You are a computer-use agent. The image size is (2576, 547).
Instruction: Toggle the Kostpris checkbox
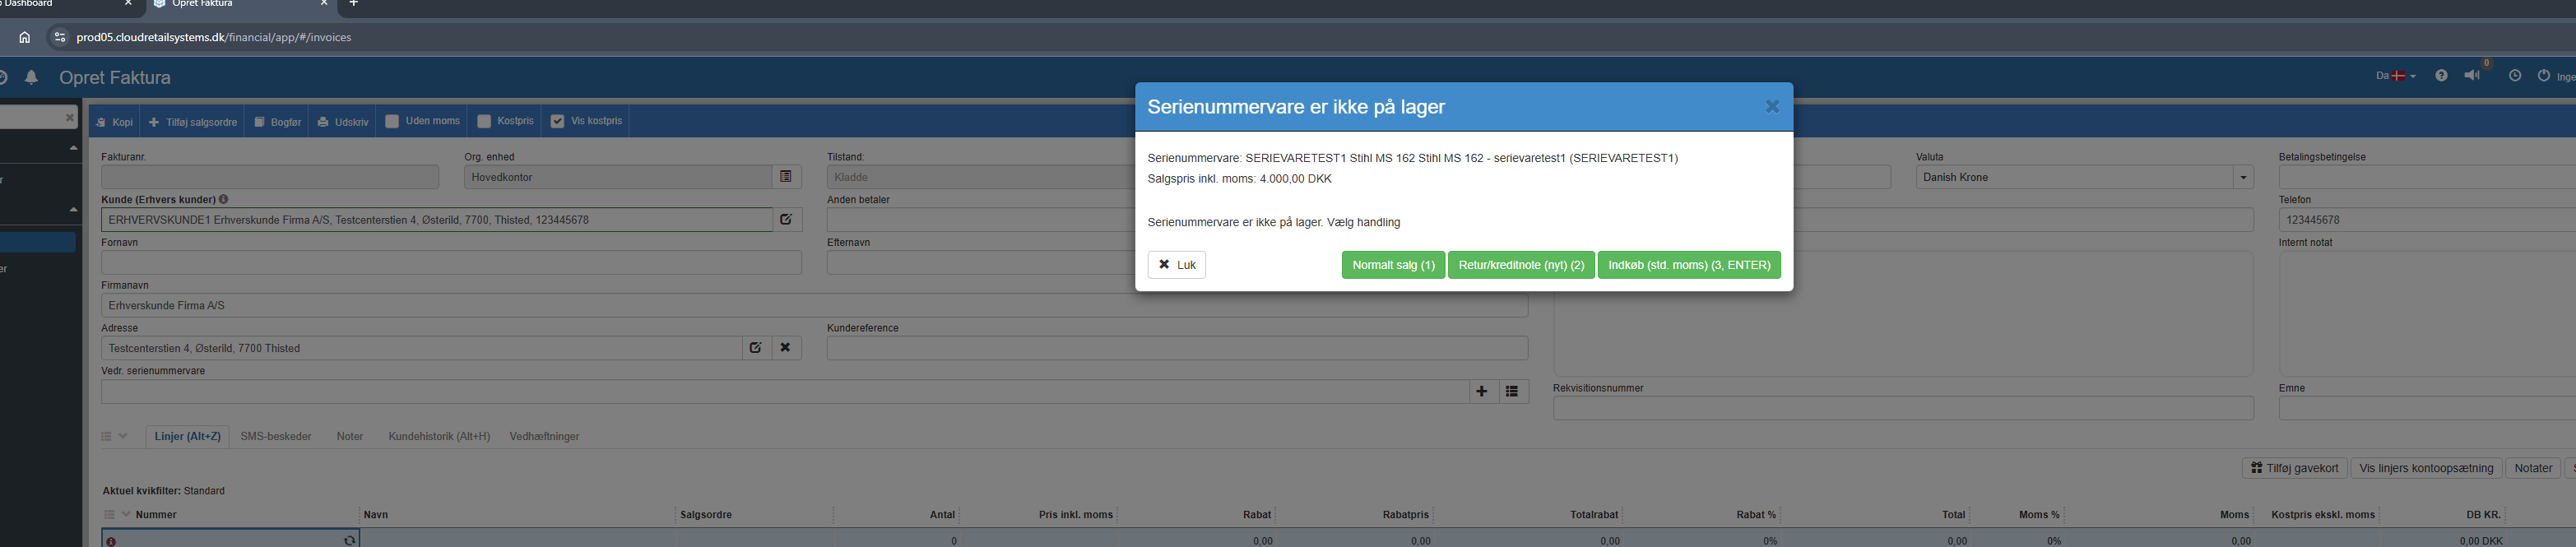point(484,121)
